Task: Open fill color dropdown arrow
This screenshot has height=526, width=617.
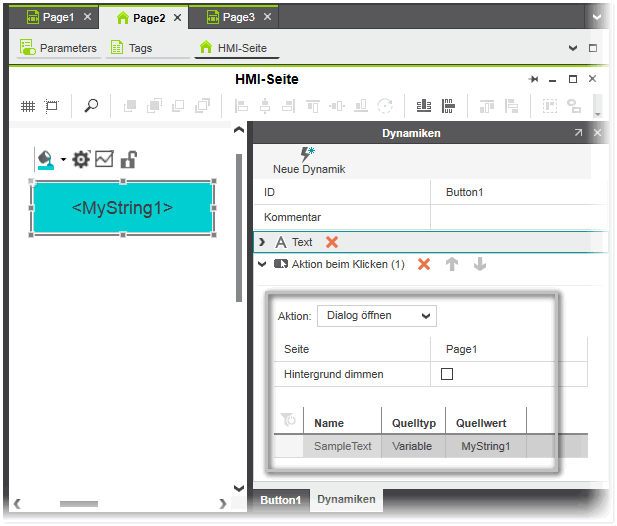Action: 62,160
